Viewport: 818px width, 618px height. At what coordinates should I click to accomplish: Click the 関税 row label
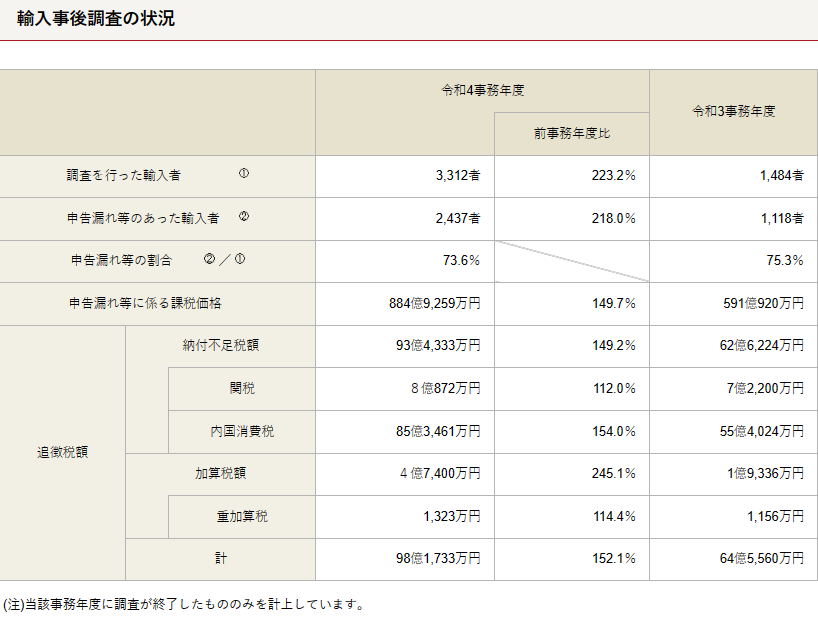[242, 388]
